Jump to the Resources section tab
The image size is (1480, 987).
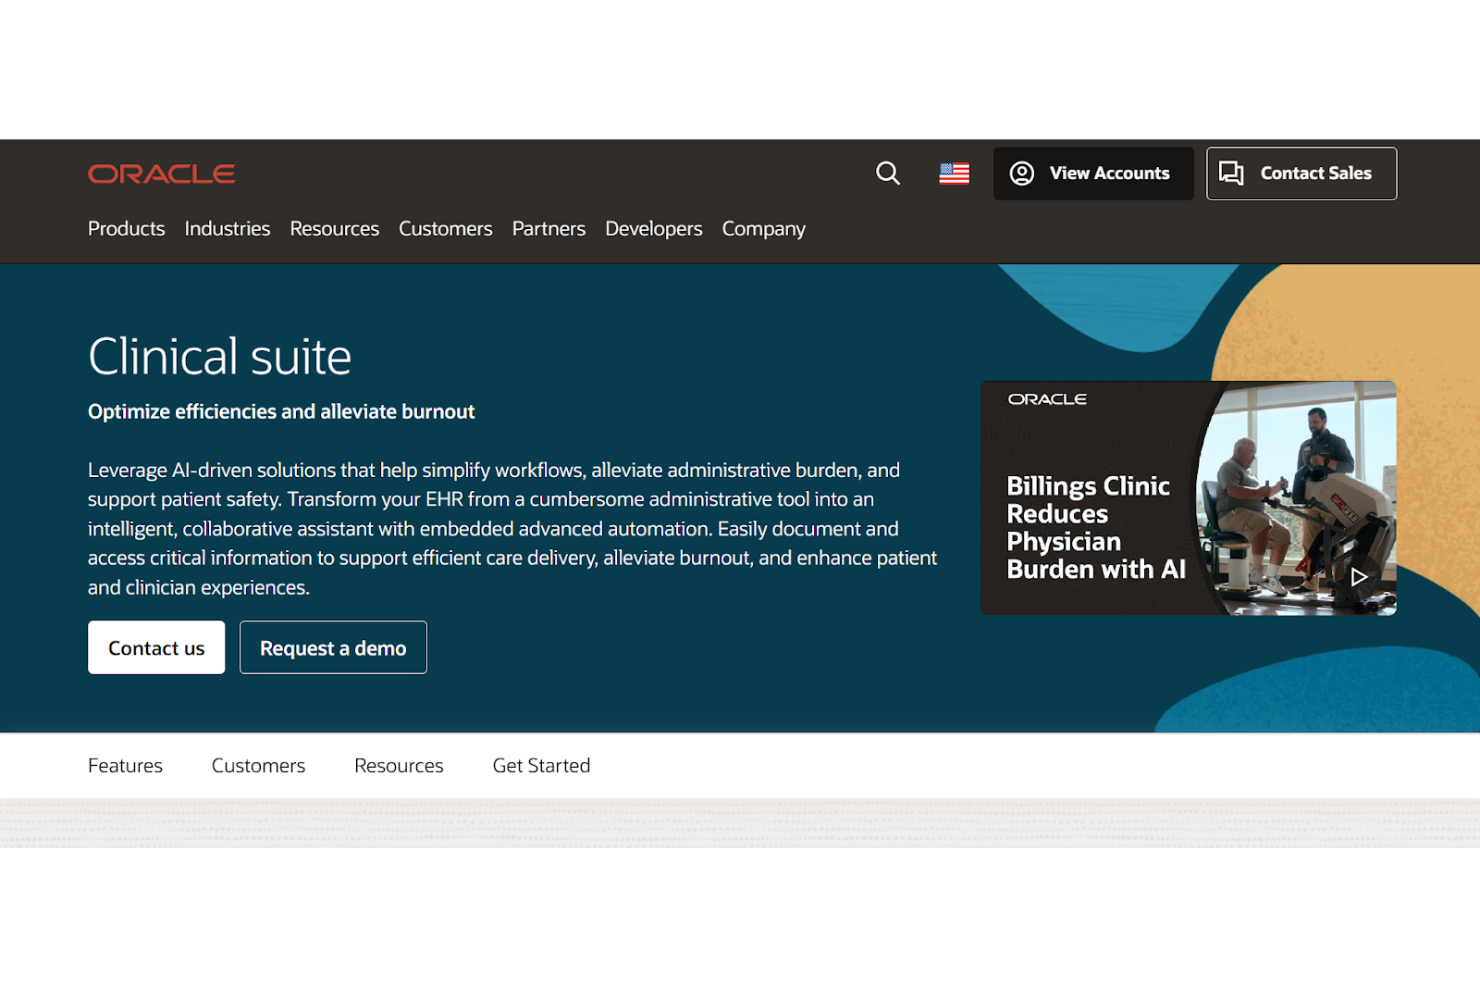pyautogui.click(x=398, y=766)
